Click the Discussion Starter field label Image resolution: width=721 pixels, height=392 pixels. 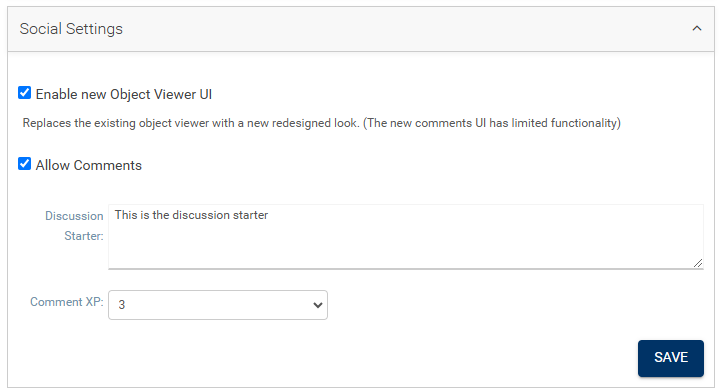point(74,226)
